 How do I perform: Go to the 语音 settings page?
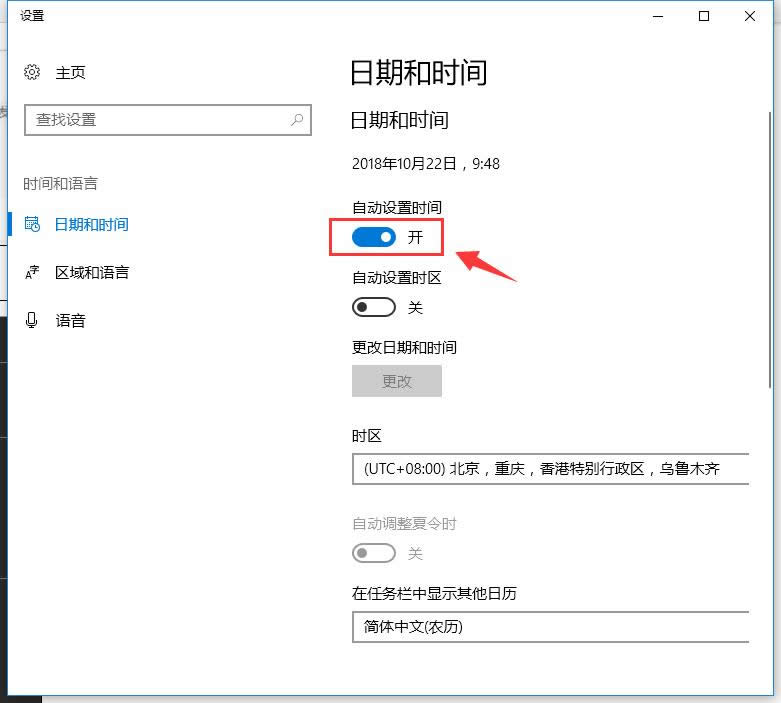[70, 320]
